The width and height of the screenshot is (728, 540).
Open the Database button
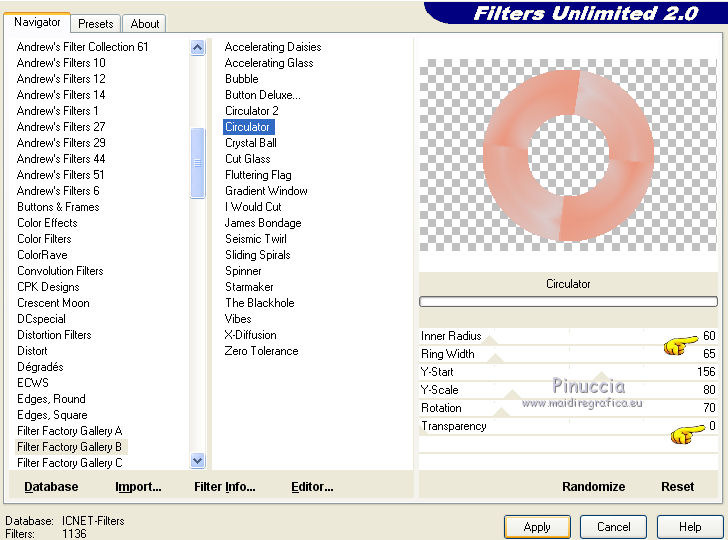click(51, 487)
